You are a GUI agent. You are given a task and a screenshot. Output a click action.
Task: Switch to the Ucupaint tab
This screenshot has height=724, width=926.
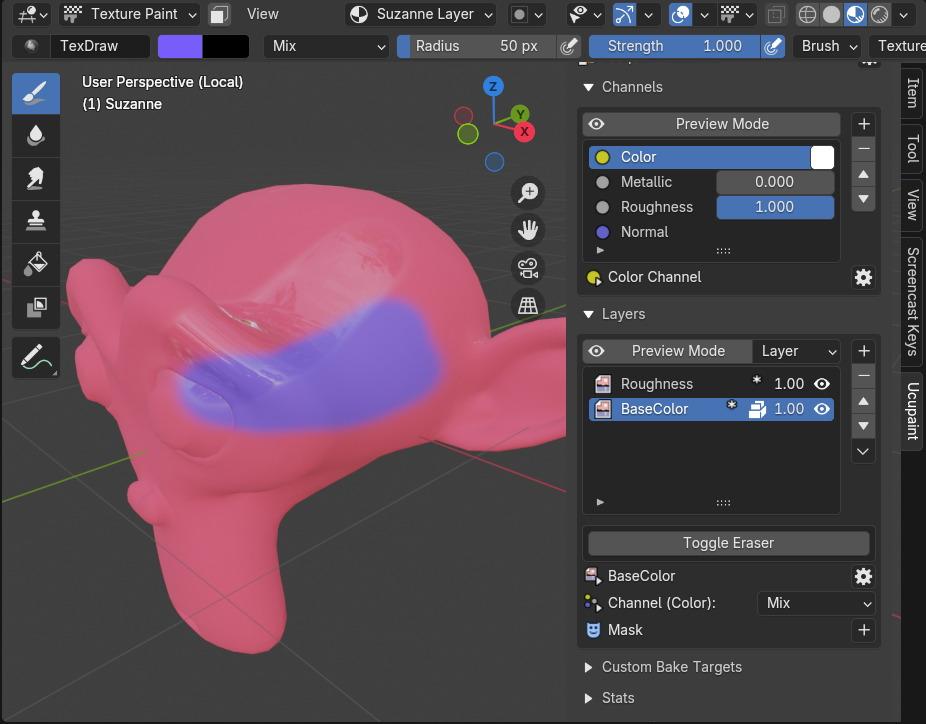(x=912, y=411)
